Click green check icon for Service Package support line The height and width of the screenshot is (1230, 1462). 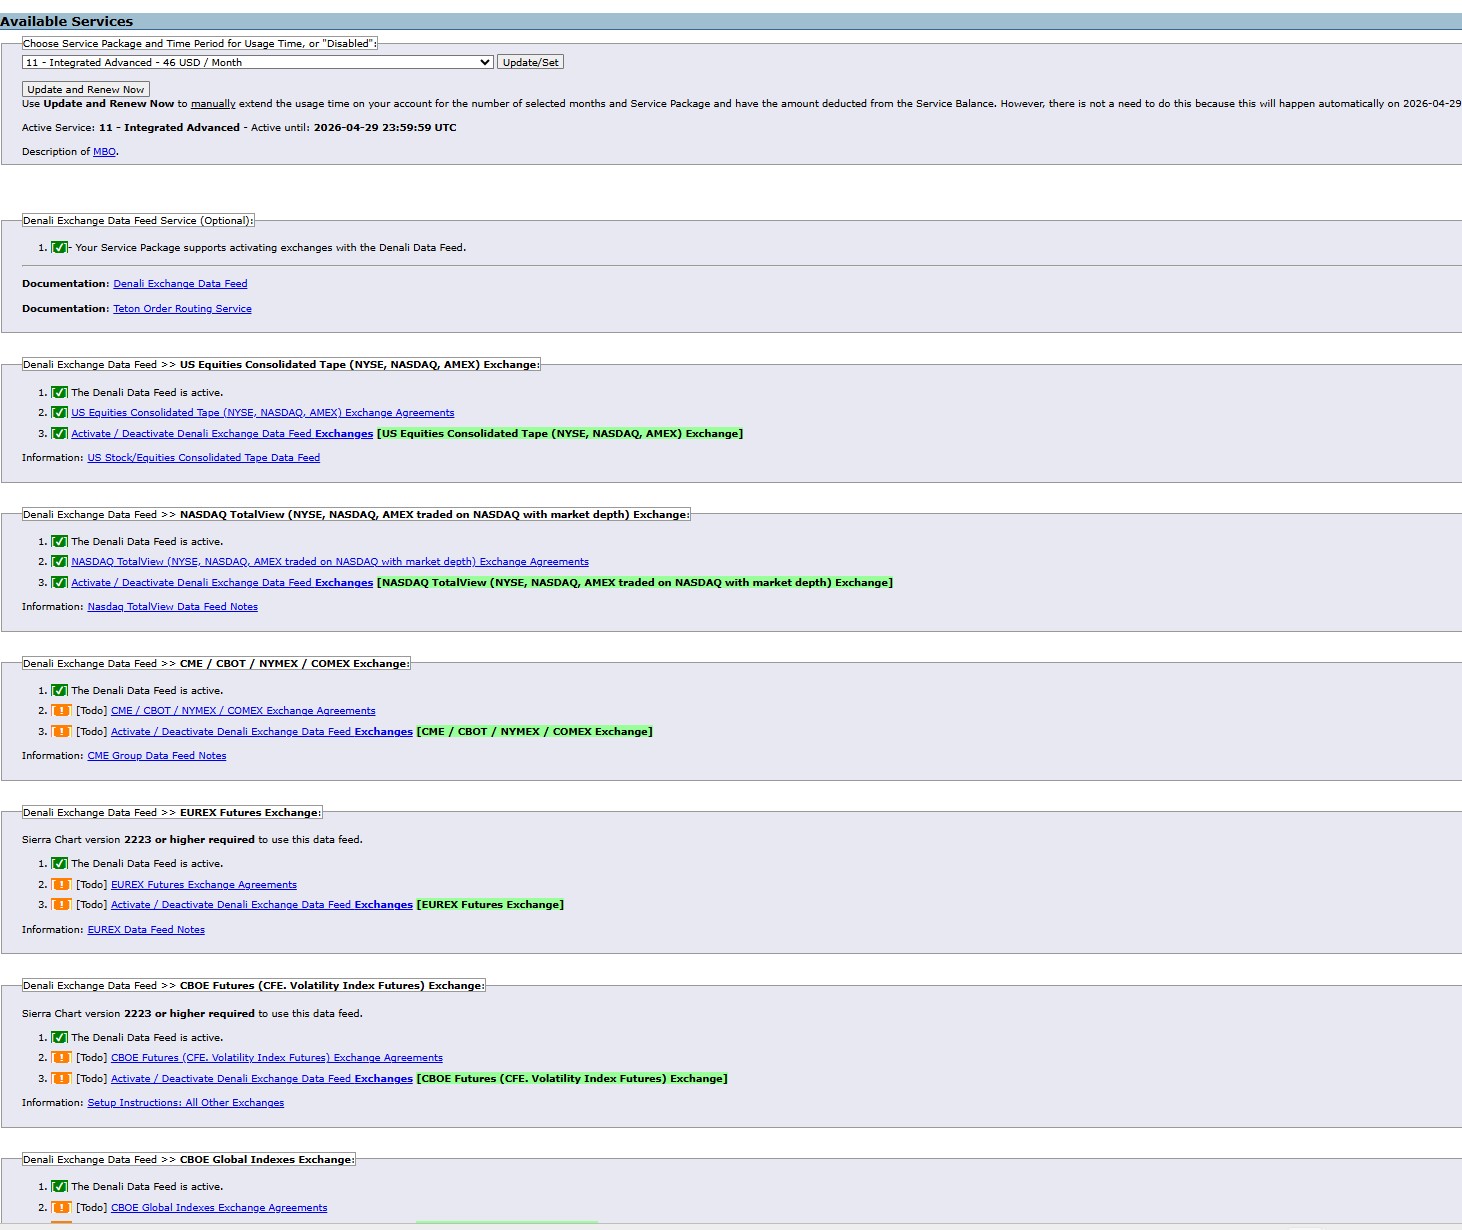[59, 248]
